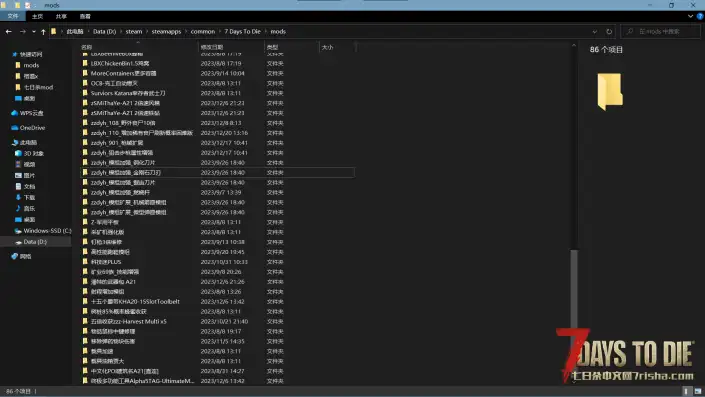Image resolution: width=705 pixels, height=397 pixels.
Task: Open the 文件 menu tab
Action: tap(13, 16)
